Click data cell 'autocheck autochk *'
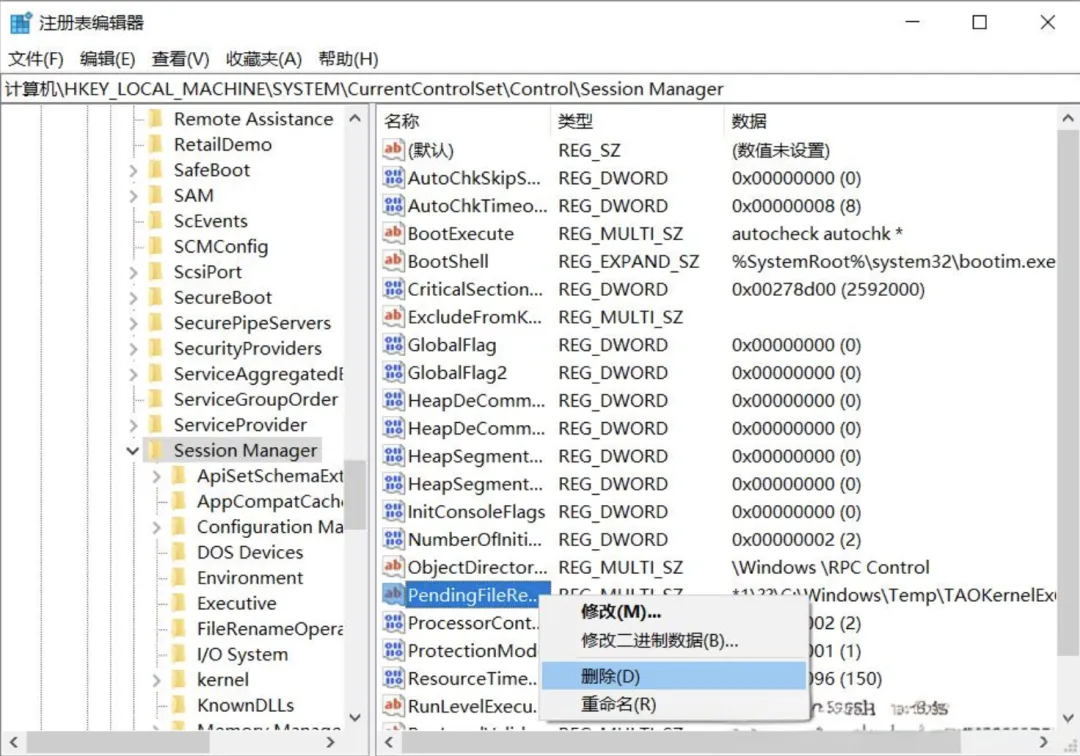1080x756 pixels. (817, 233)
